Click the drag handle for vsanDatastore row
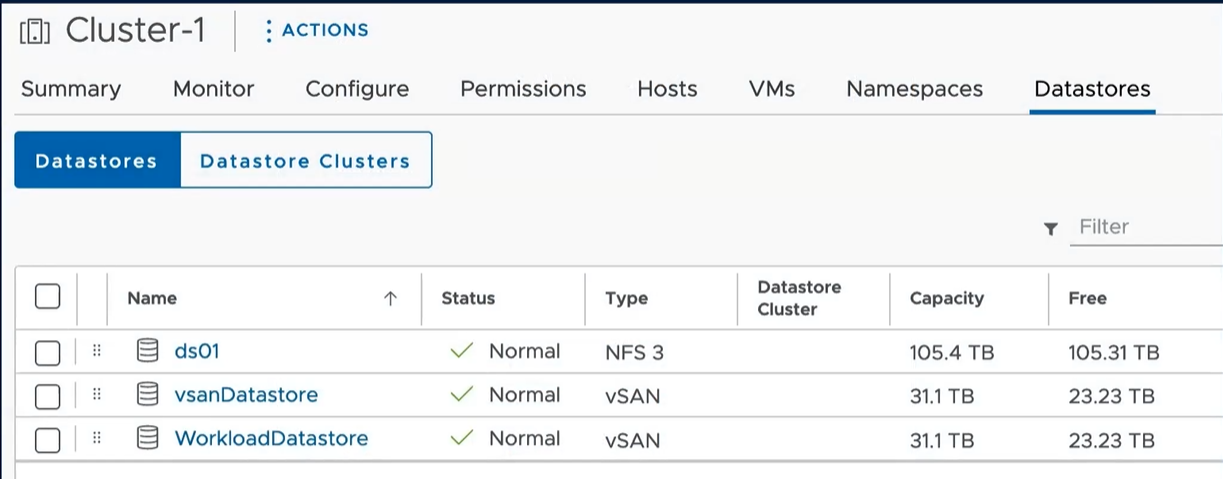The width and height of the screenshot is (1223, 479). [x=97, y=395]
